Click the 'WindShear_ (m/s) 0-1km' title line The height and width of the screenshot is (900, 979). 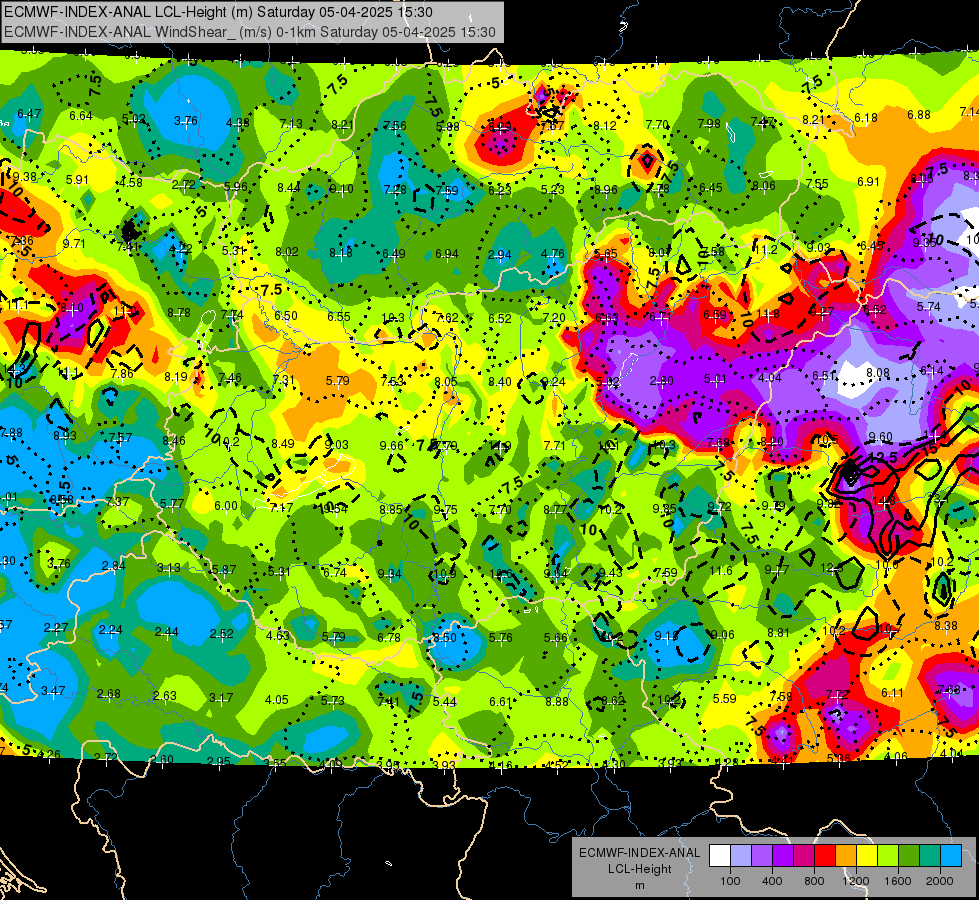(x=250, y=32)
